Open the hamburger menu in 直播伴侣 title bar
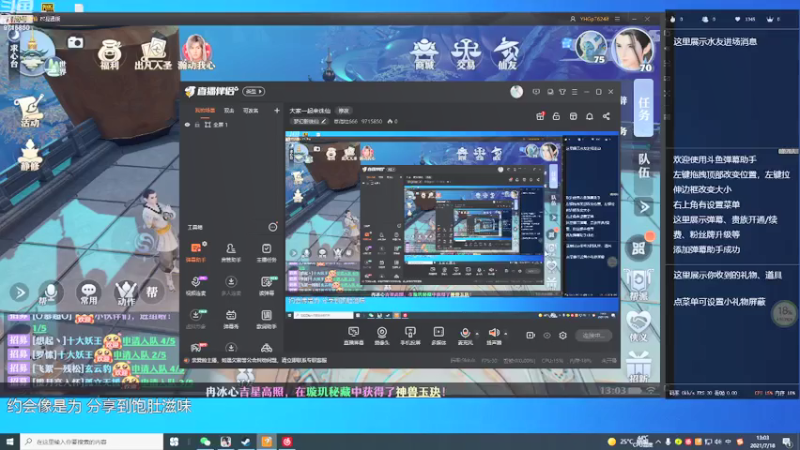The height and width of the screenshot is (450, 800). (x=574, y=92)
